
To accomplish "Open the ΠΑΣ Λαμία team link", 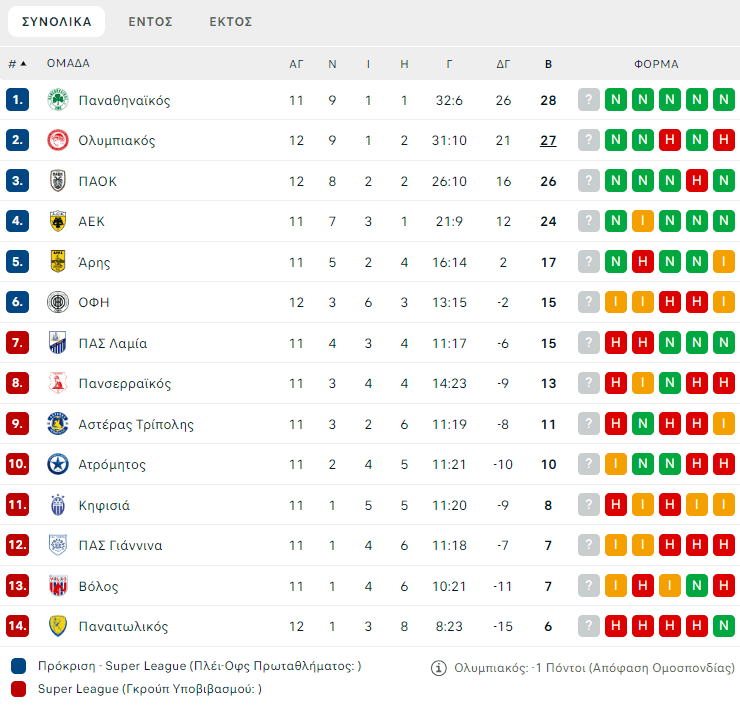I will point(112,343).
